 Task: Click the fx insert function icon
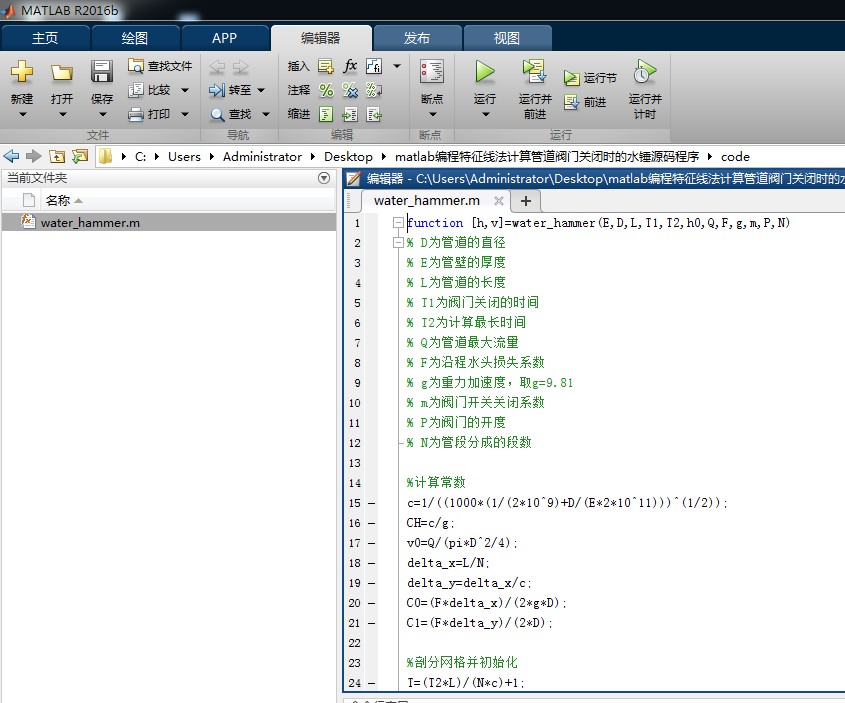[350, 66]
